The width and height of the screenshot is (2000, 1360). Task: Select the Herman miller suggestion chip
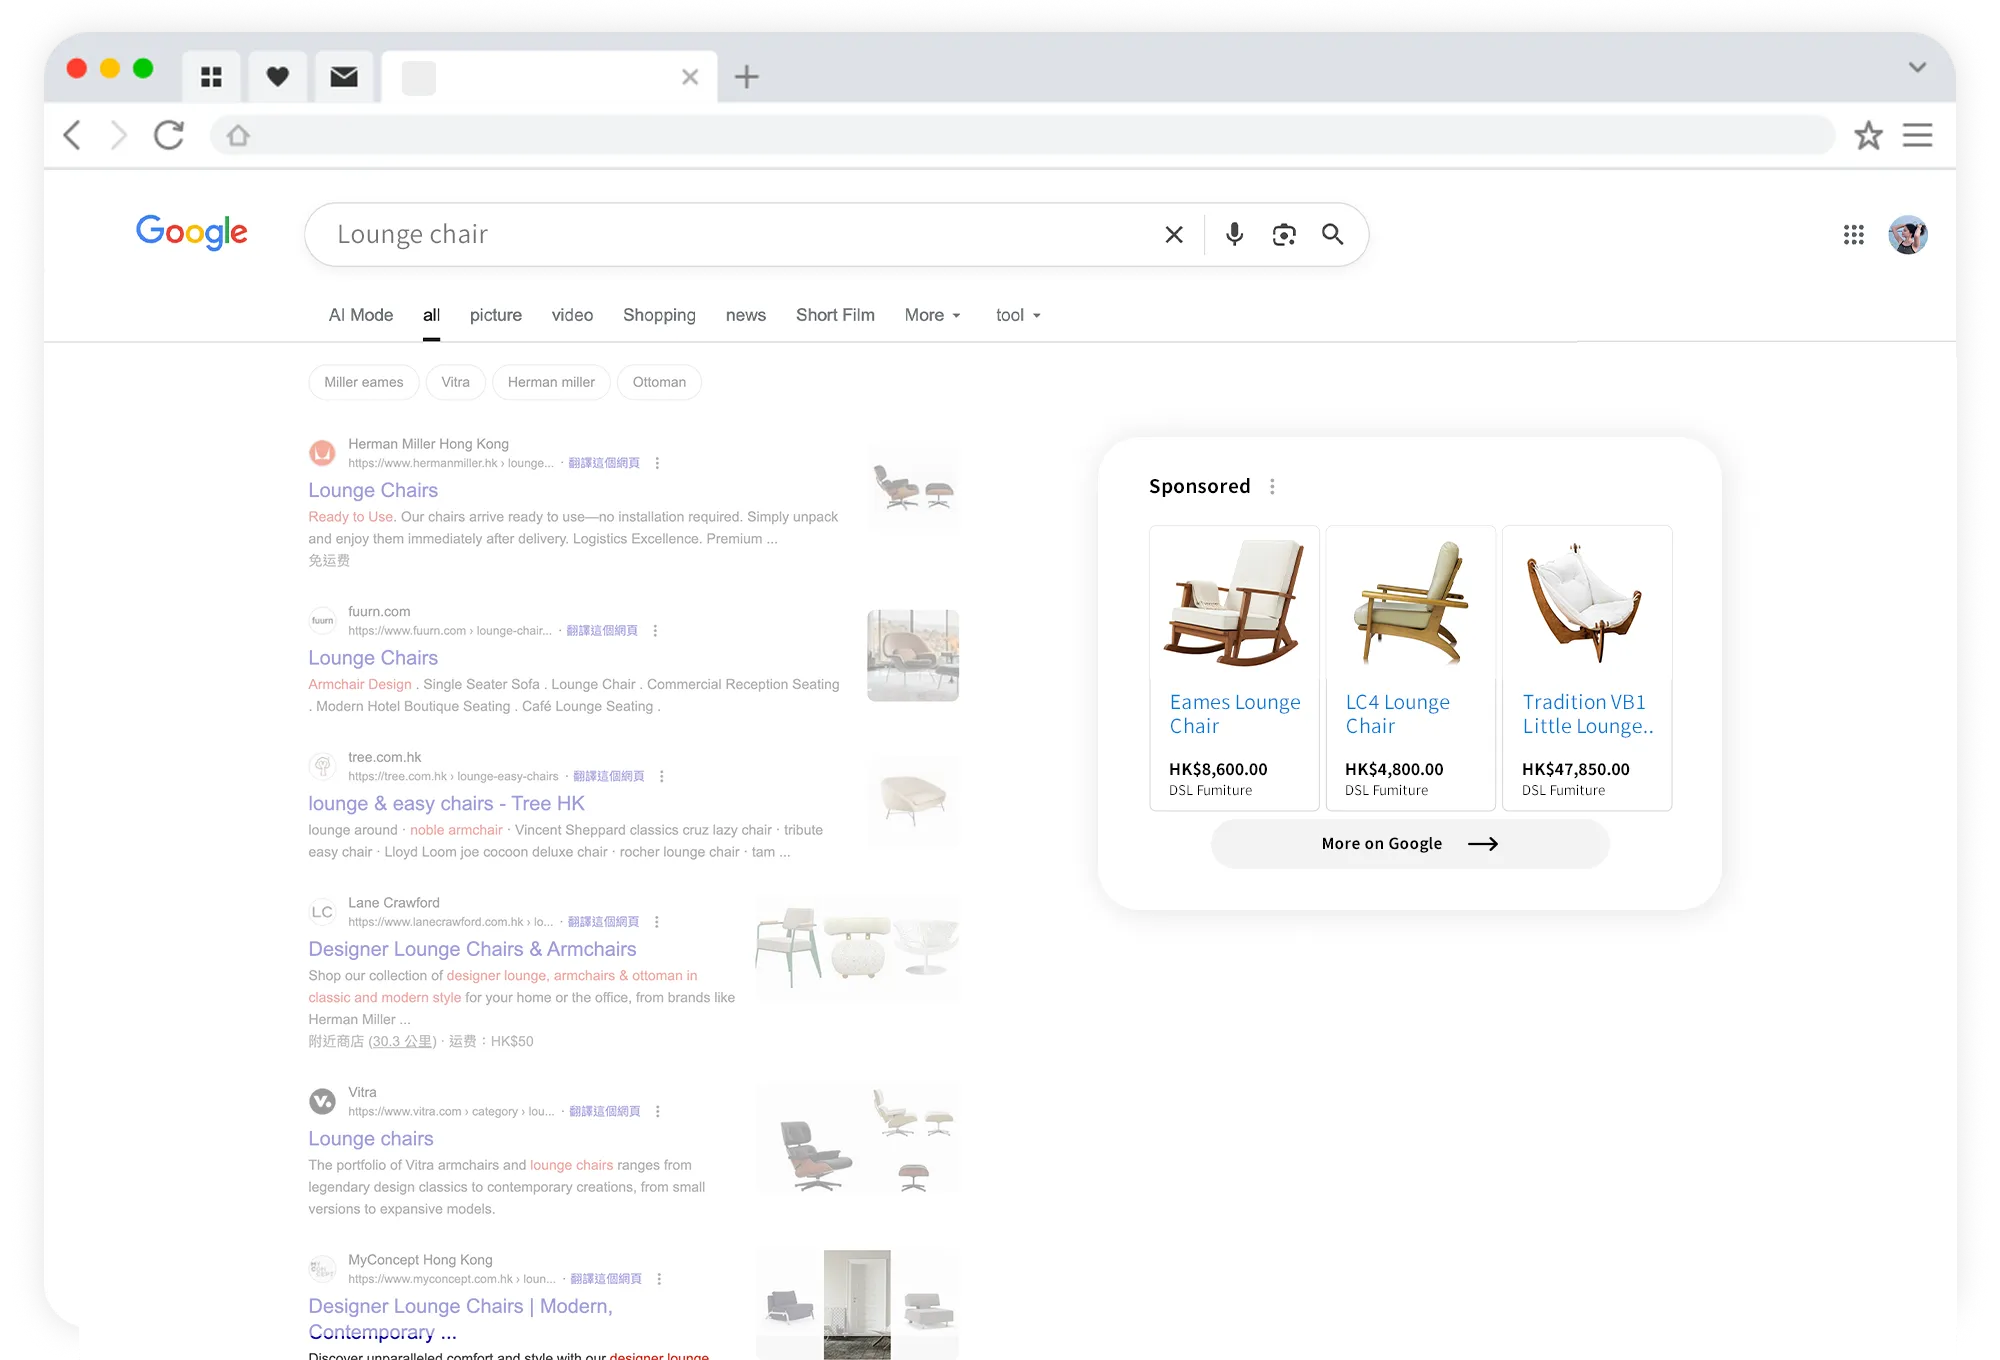[x=551, y=382]
